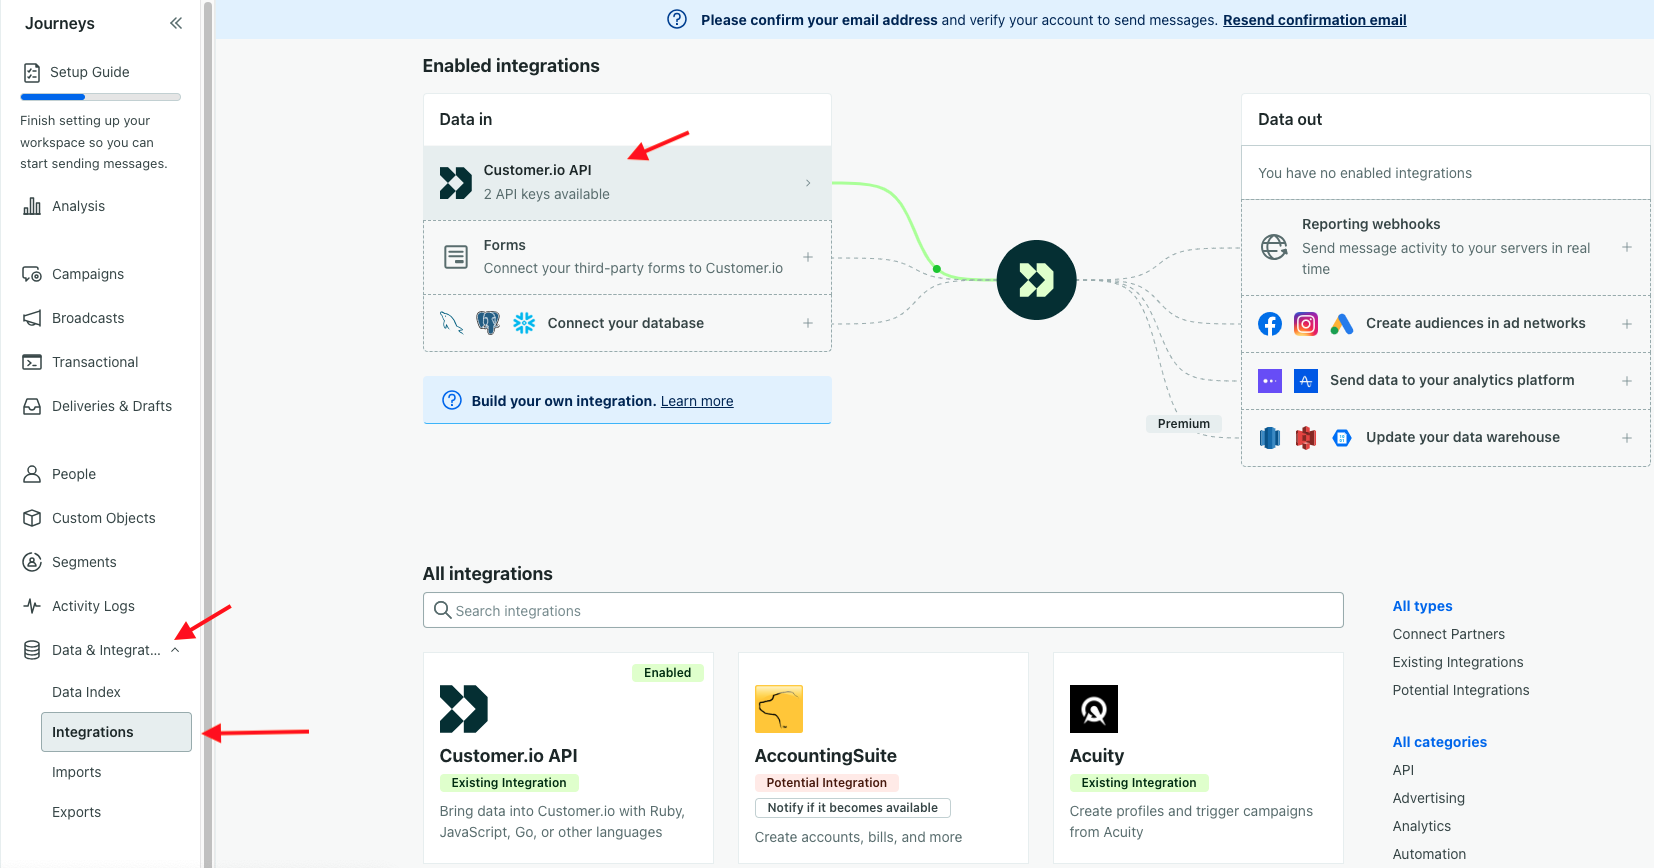Screen dimensions: 1654x868
Task: Click the People person icon
Action: (x=32, y=474)
